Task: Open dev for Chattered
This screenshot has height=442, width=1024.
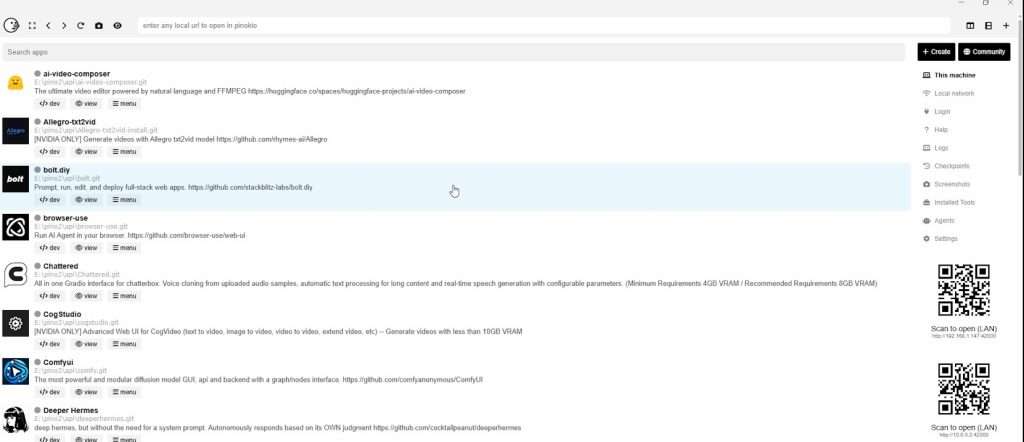Action: click(50, 296)
